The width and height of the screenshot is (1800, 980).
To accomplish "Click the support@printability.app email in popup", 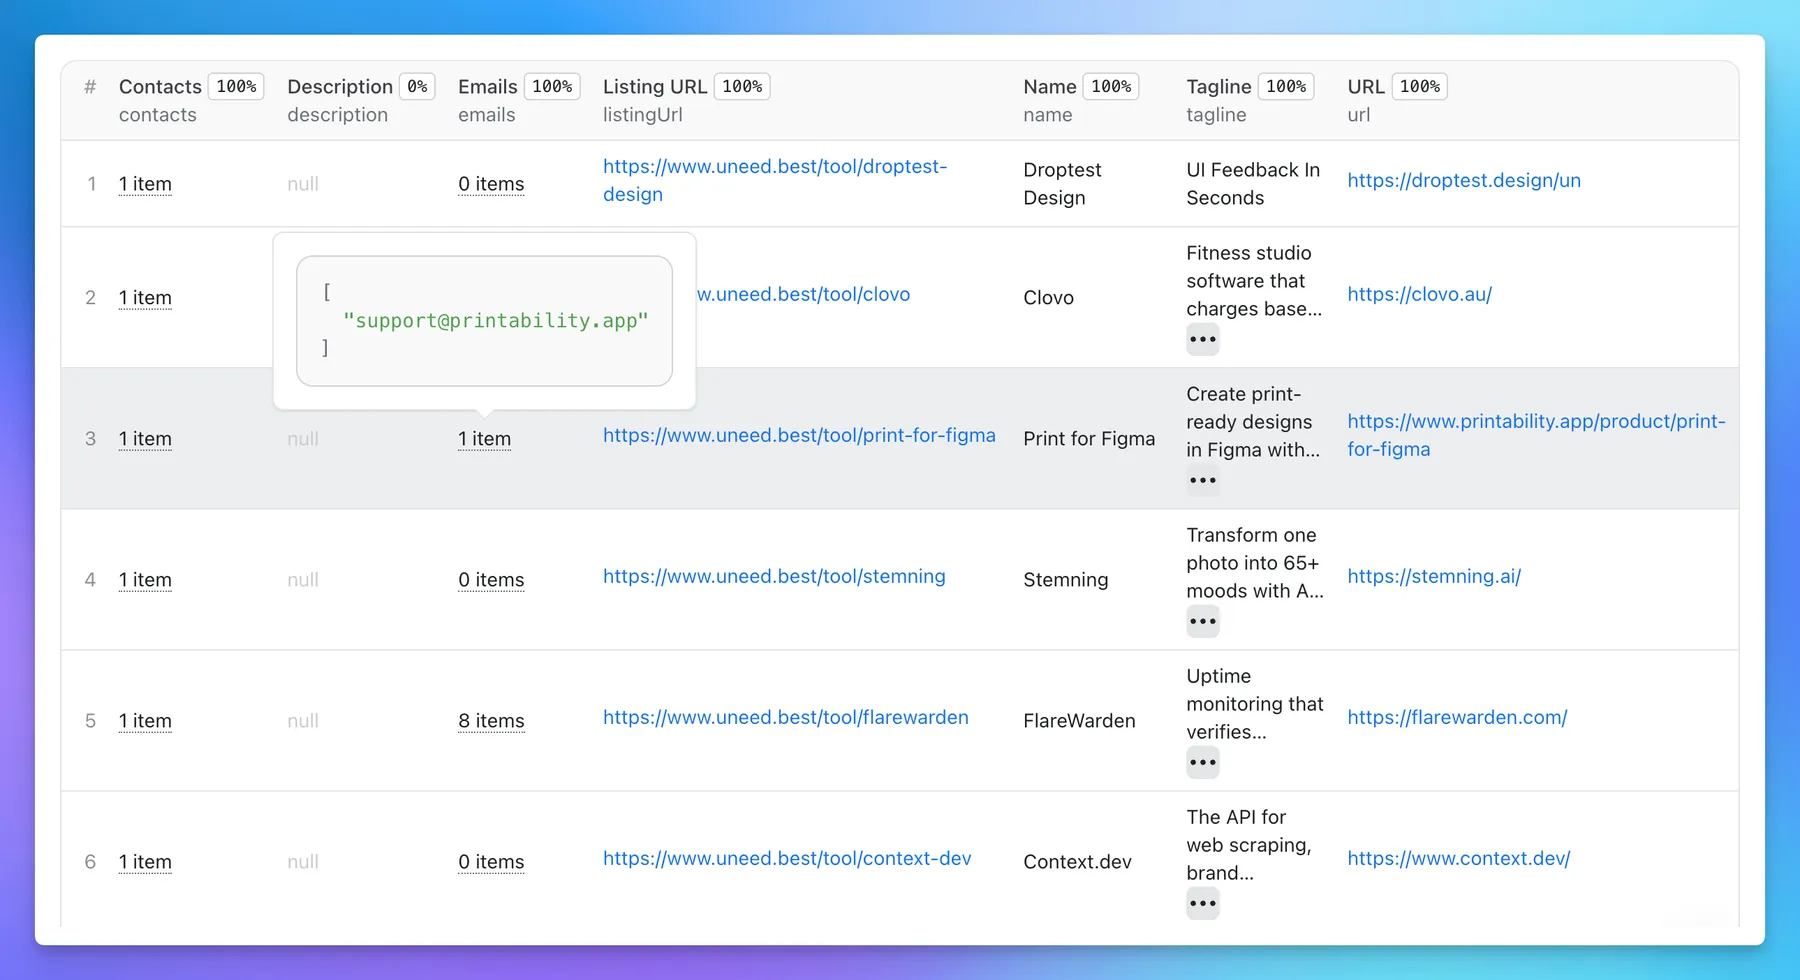I will [495, 321].
